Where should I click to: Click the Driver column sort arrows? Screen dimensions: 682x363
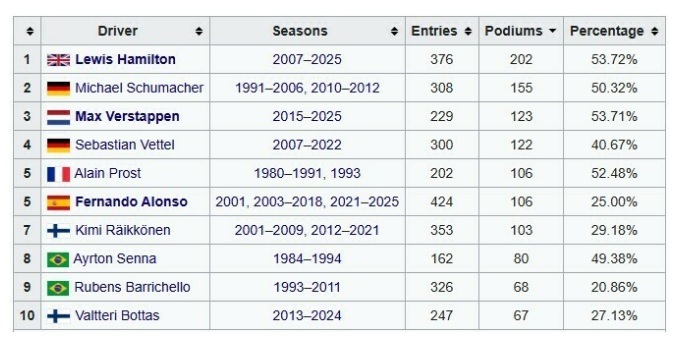tap(199, 31)
